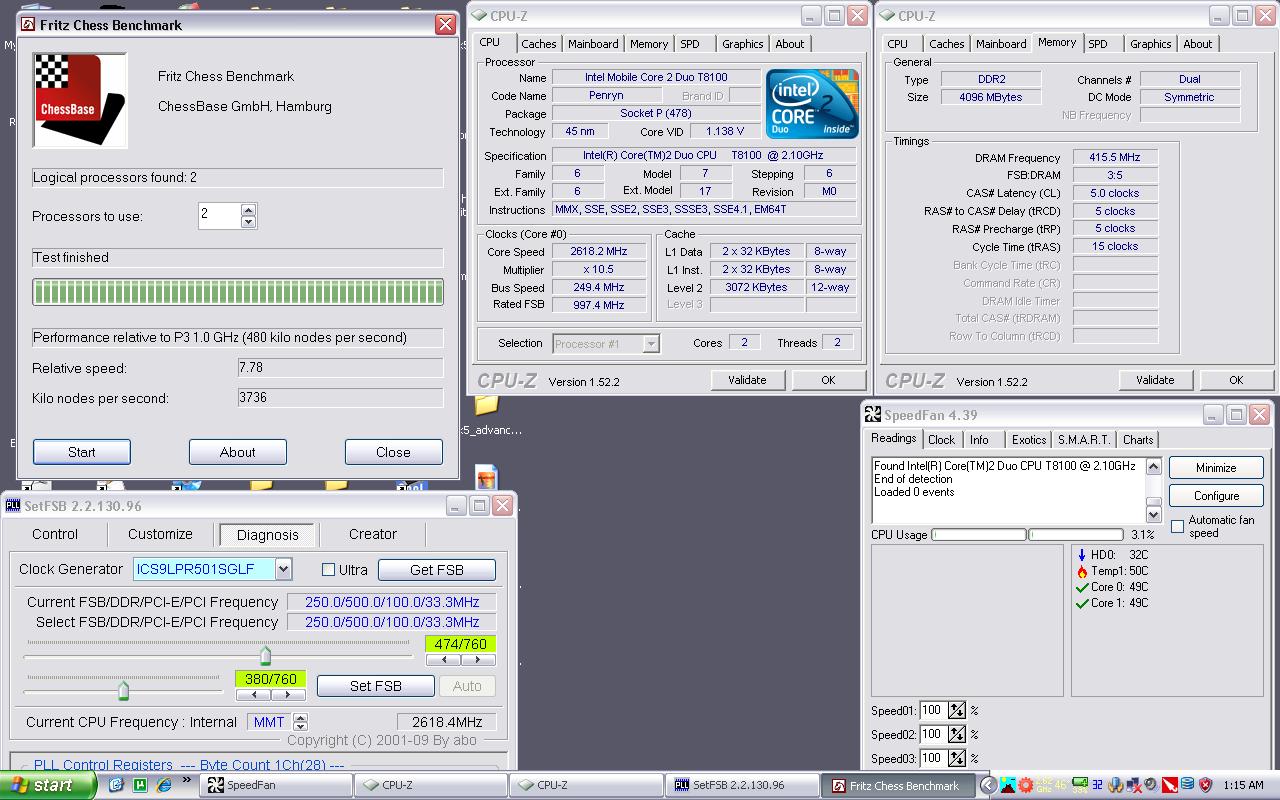This screenshot has height=800, width=1280.
Task: Open the Mainboard tab in processor CPU-Z window
Action: click(x=593, y=44)
